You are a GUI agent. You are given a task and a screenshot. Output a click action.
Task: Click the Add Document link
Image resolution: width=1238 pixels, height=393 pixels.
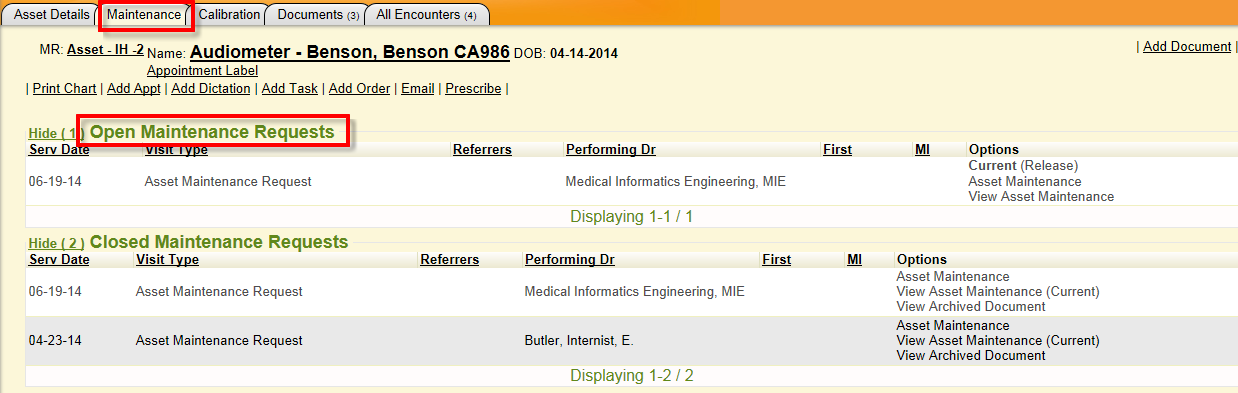pos(1187,46)
